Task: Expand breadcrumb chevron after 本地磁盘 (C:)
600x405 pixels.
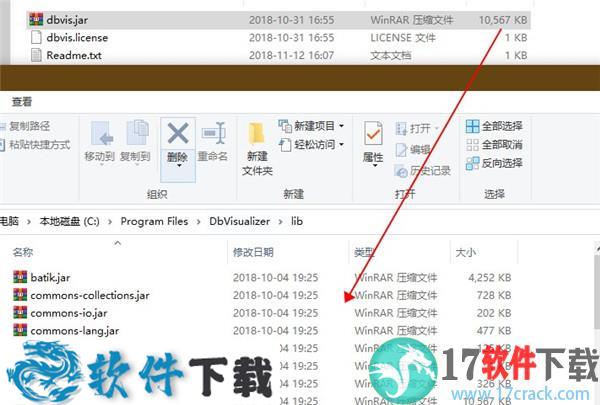Action: click(x=110, y=222)
